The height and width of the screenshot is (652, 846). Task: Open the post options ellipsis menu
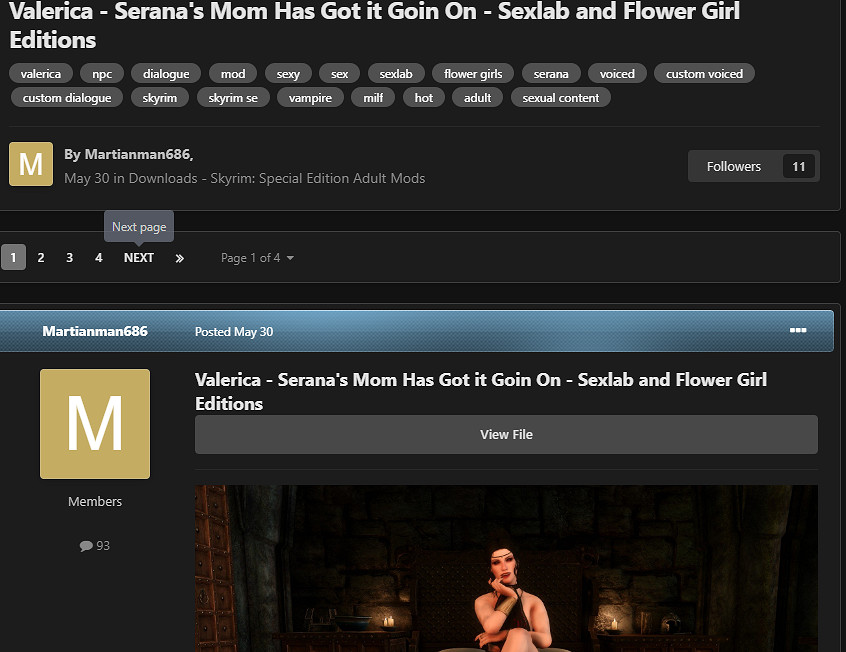797,331
